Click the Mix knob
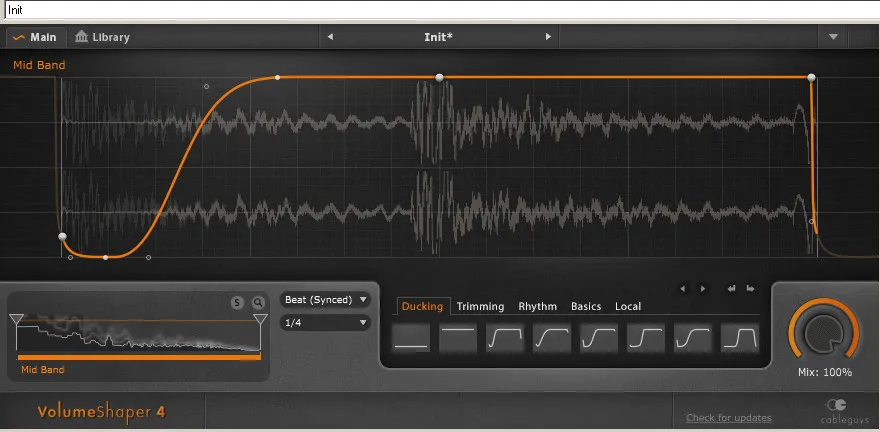 (x=824, y=333)
